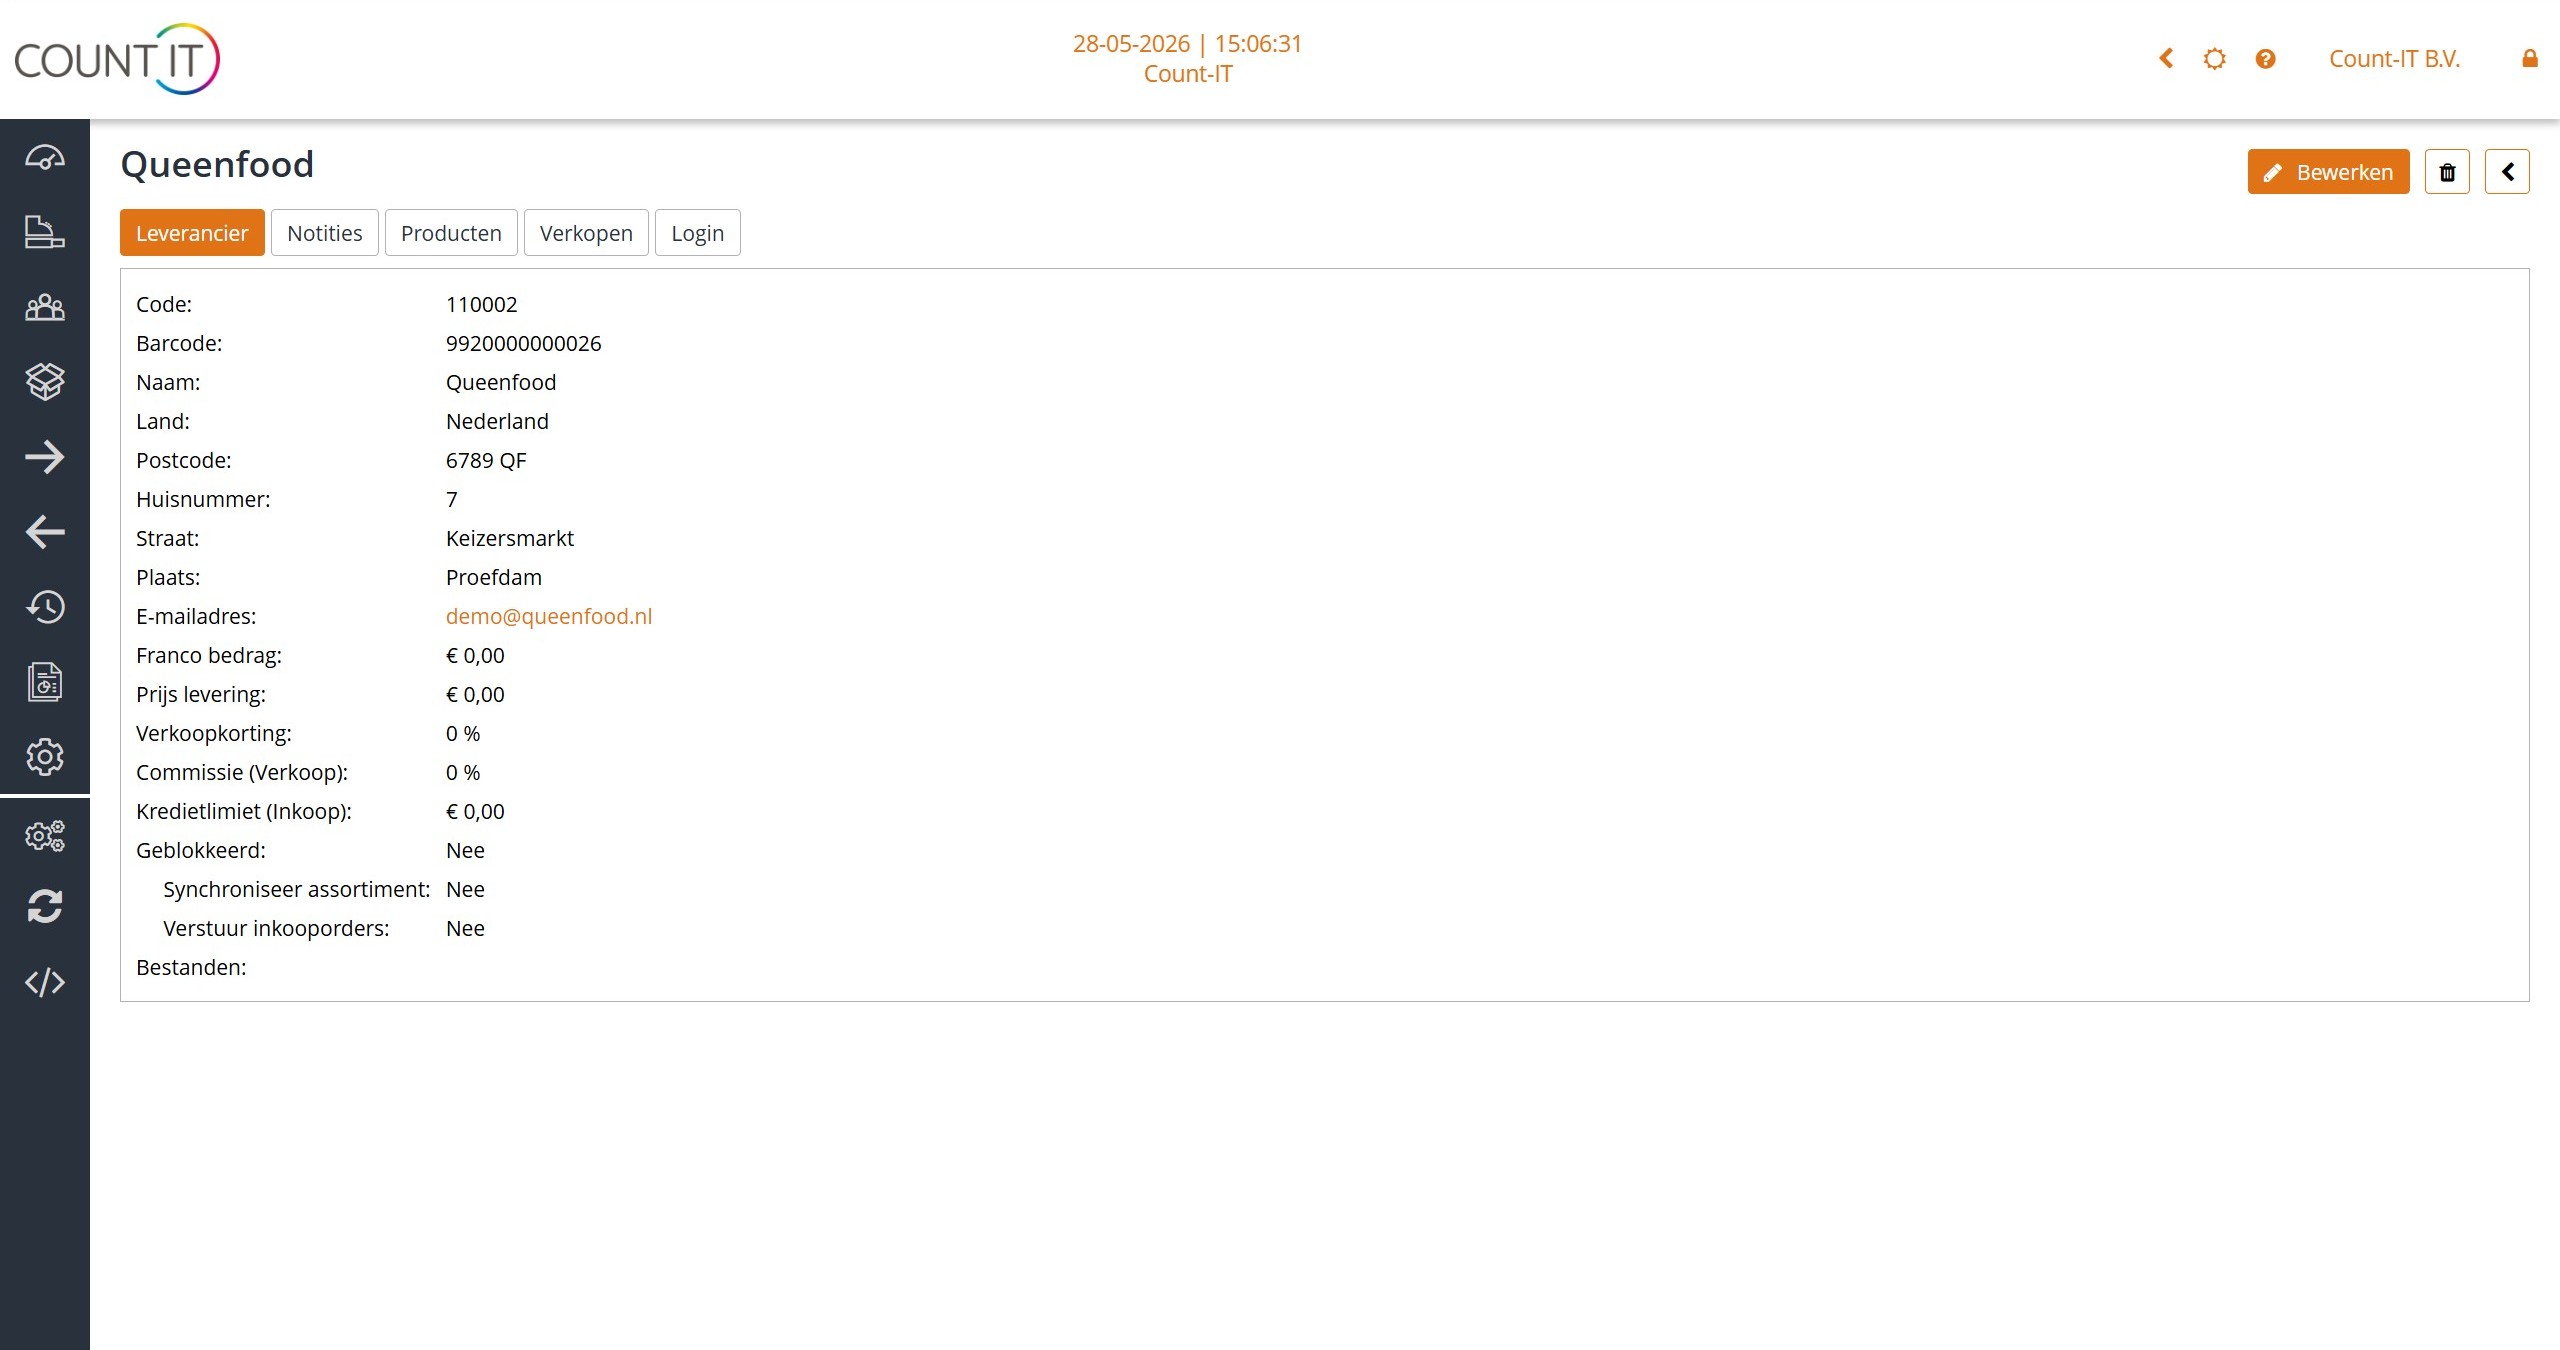
Task: Open the history clock icon in sidebar
Action: (x=45, y=607)
